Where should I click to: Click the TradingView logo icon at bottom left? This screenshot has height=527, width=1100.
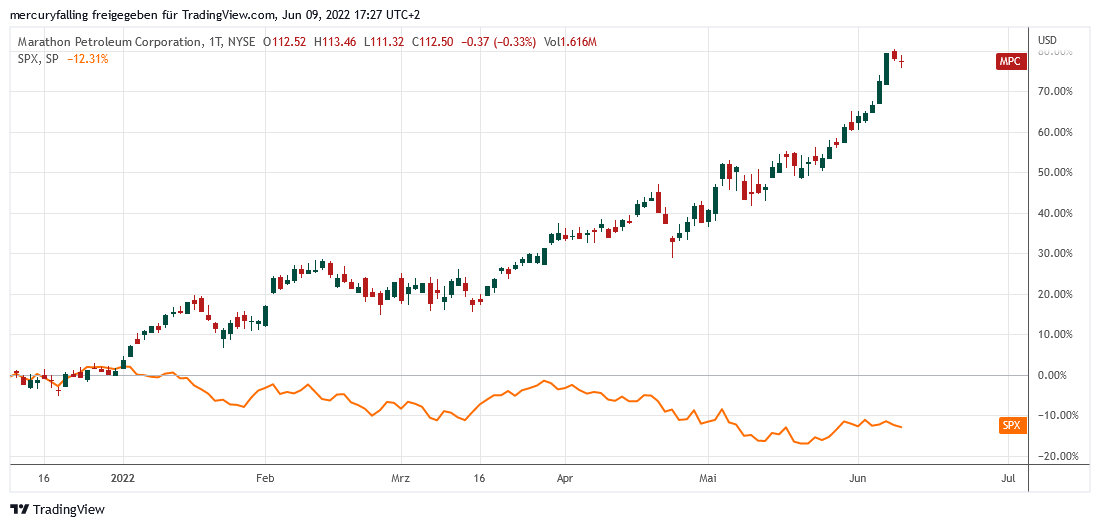19,509
